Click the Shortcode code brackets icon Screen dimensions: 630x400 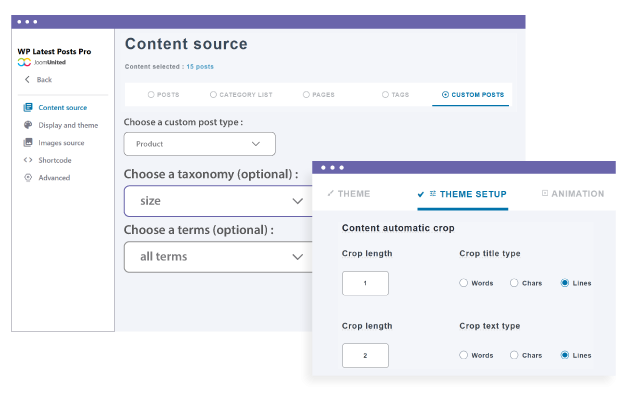click(x=28, y=160)
